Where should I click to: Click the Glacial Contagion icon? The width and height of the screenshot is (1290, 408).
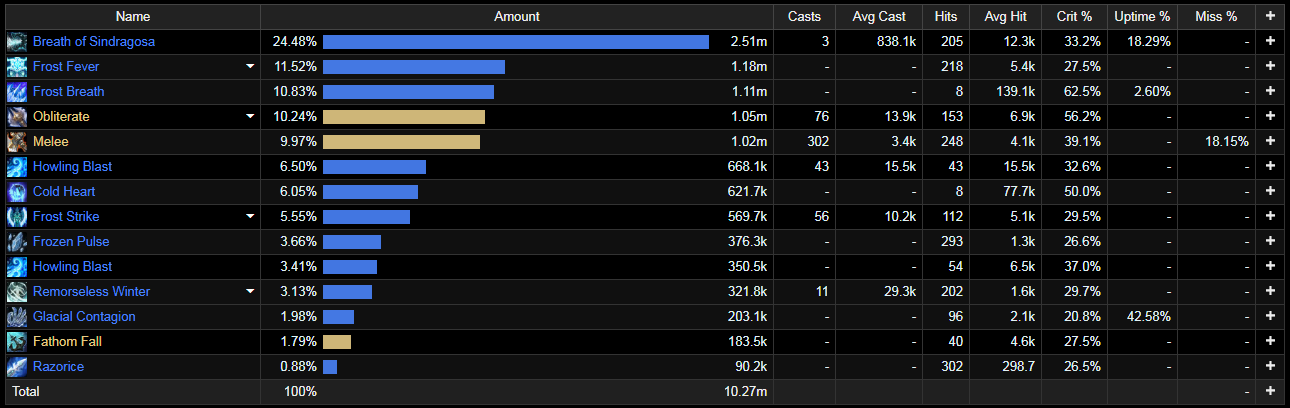point(17,317)
